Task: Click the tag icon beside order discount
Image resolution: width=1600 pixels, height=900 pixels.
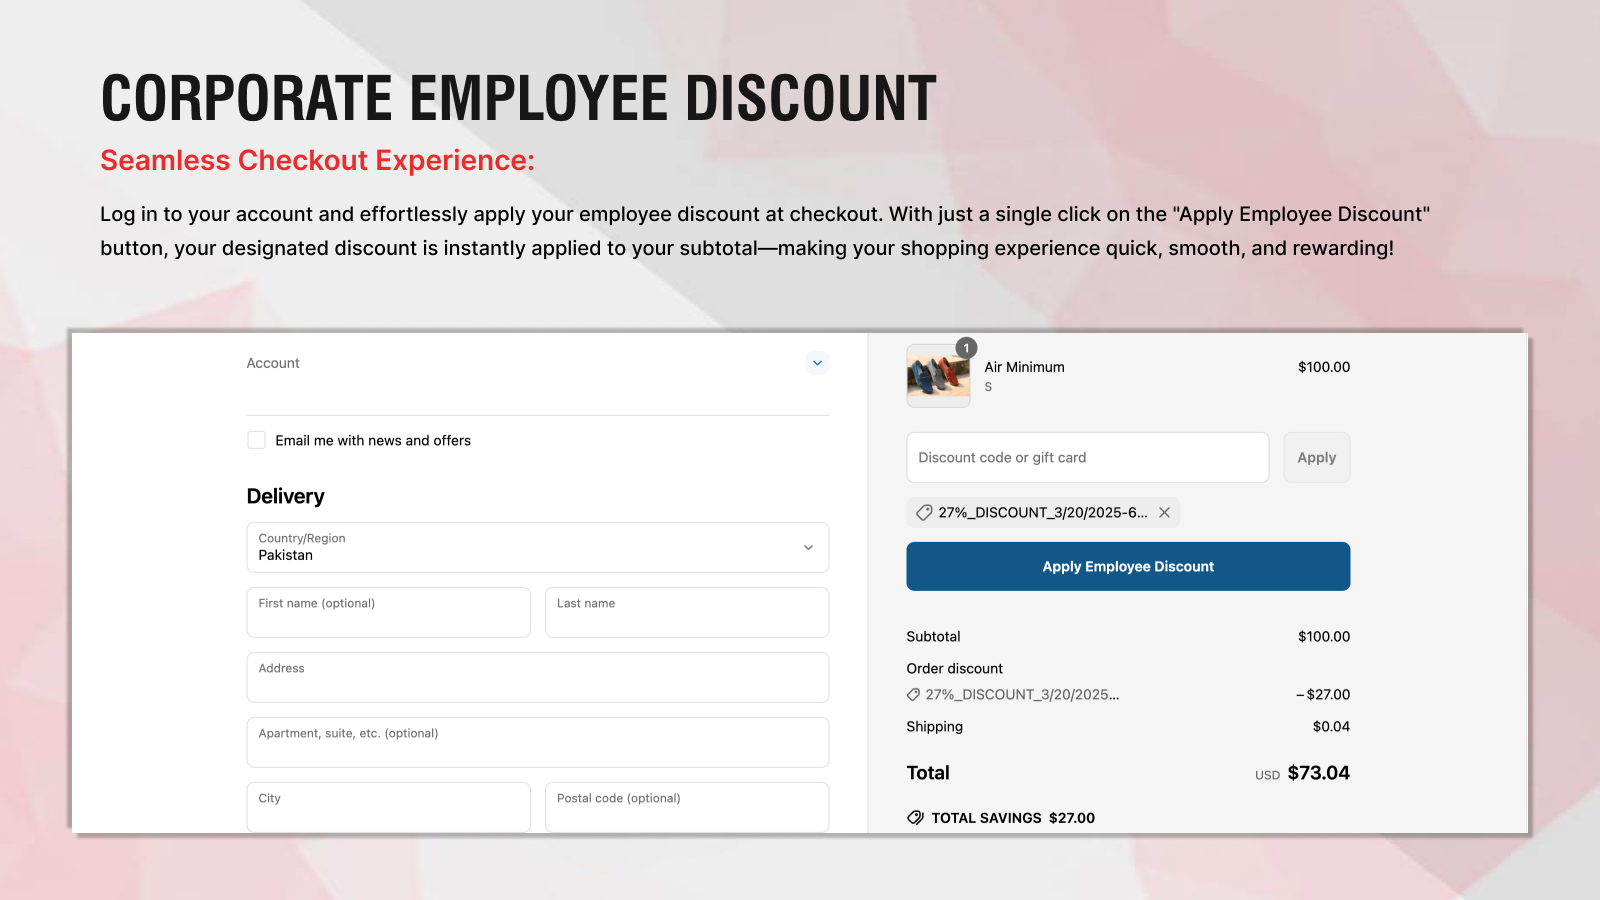Action: 913,694
